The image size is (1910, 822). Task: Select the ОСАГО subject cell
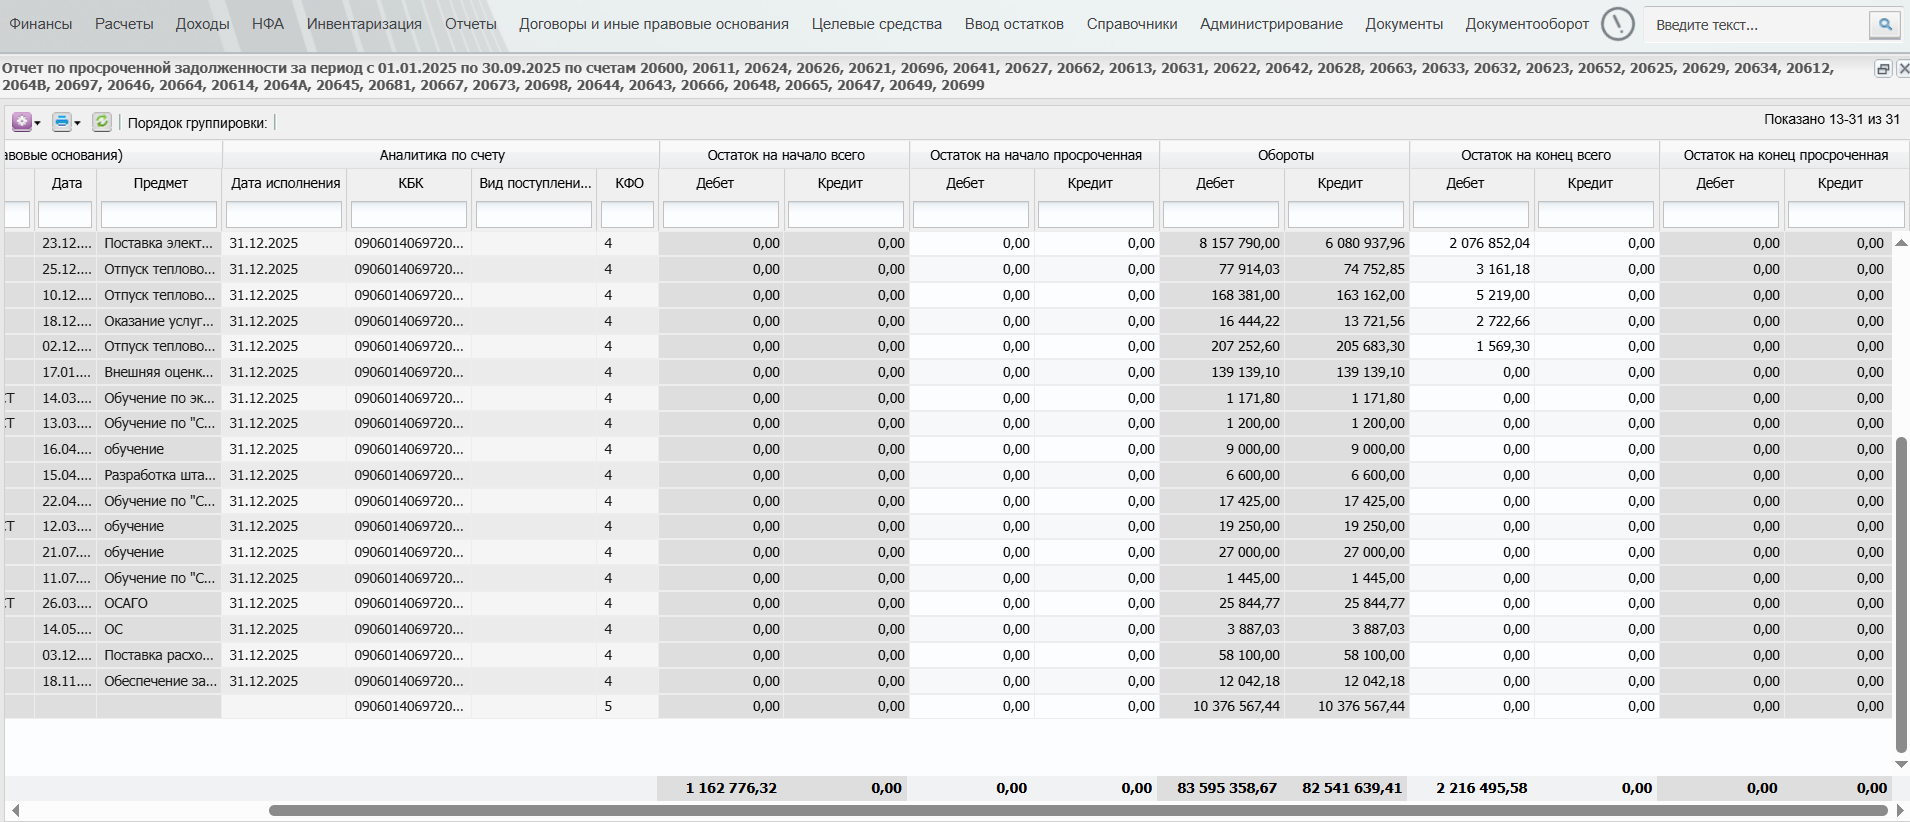coord(159,603)
